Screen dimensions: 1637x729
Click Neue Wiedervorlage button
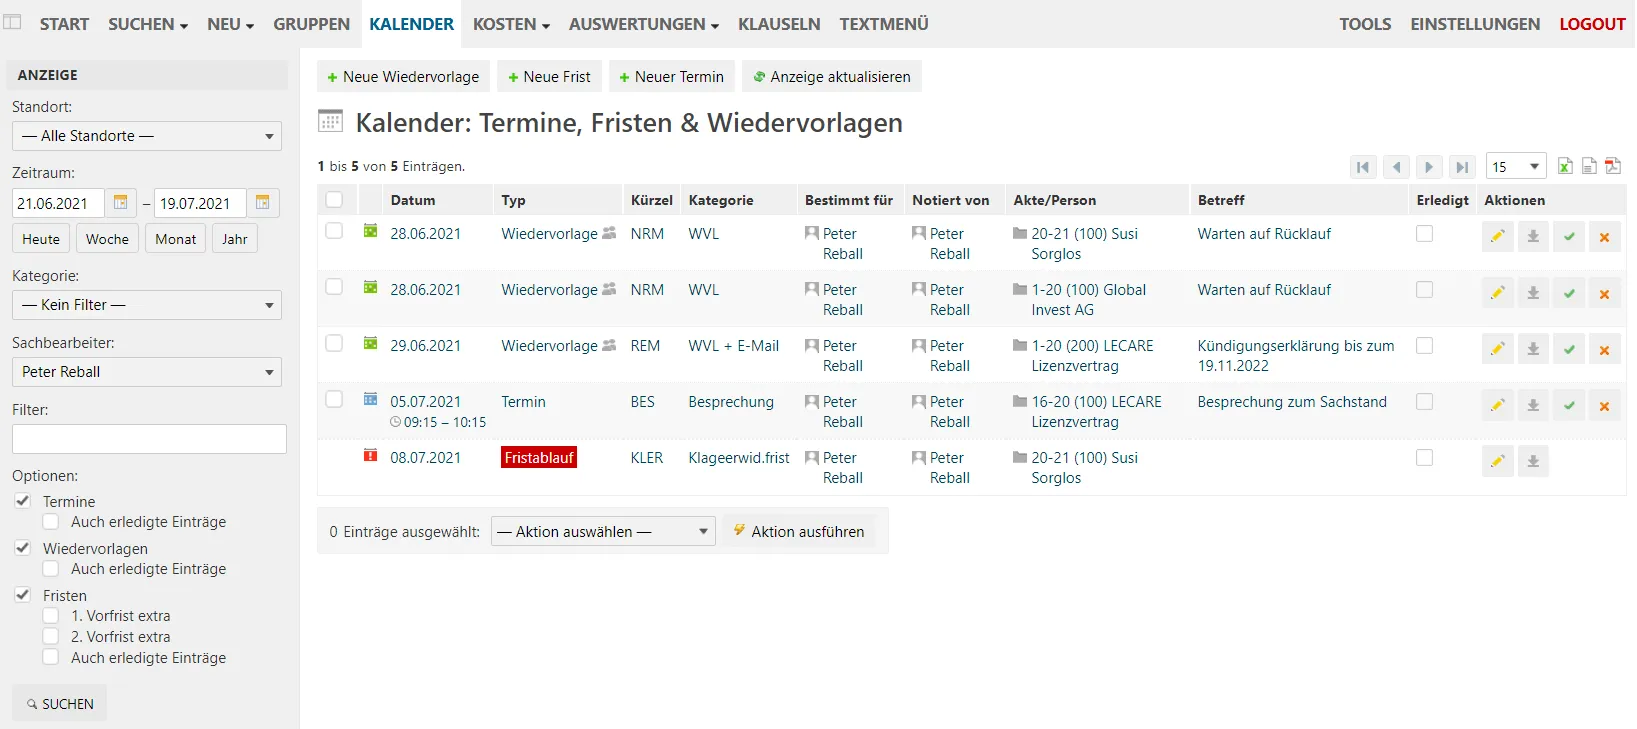403,77
